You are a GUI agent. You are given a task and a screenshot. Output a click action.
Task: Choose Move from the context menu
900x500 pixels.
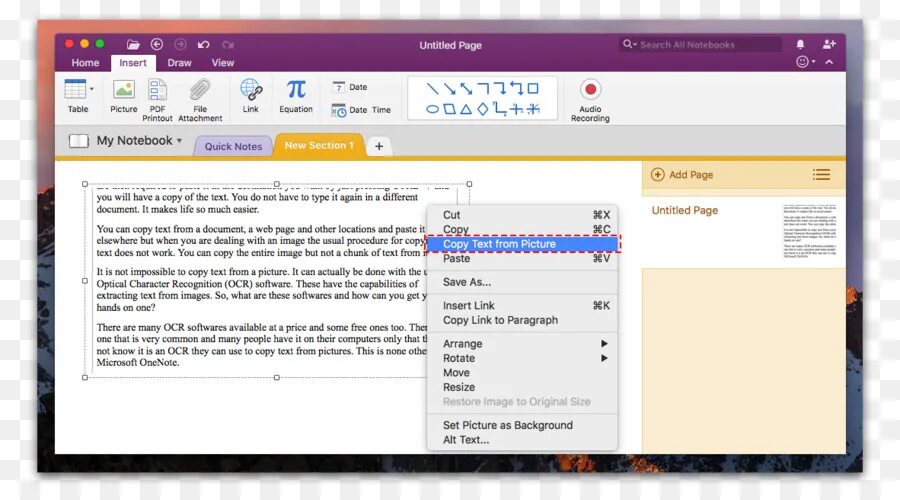click(522, 373)
